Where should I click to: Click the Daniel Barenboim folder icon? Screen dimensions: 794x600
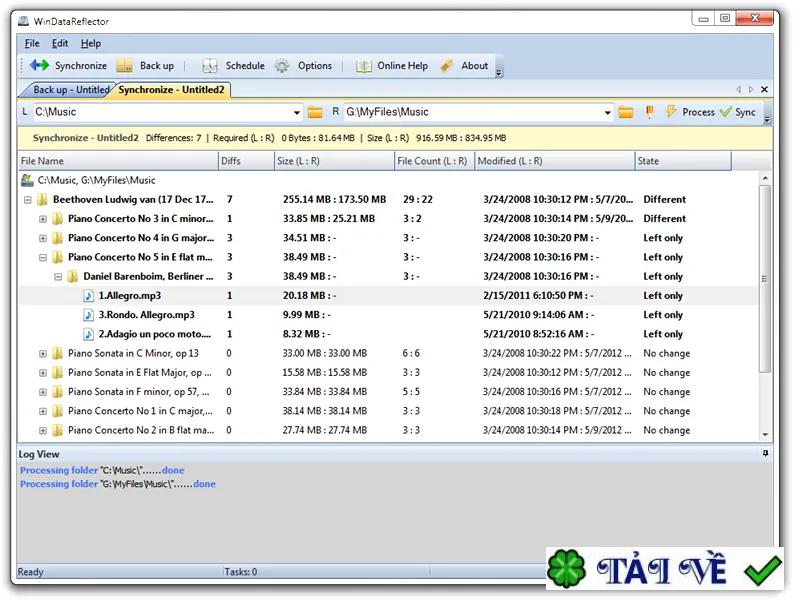tap(73, 276)
